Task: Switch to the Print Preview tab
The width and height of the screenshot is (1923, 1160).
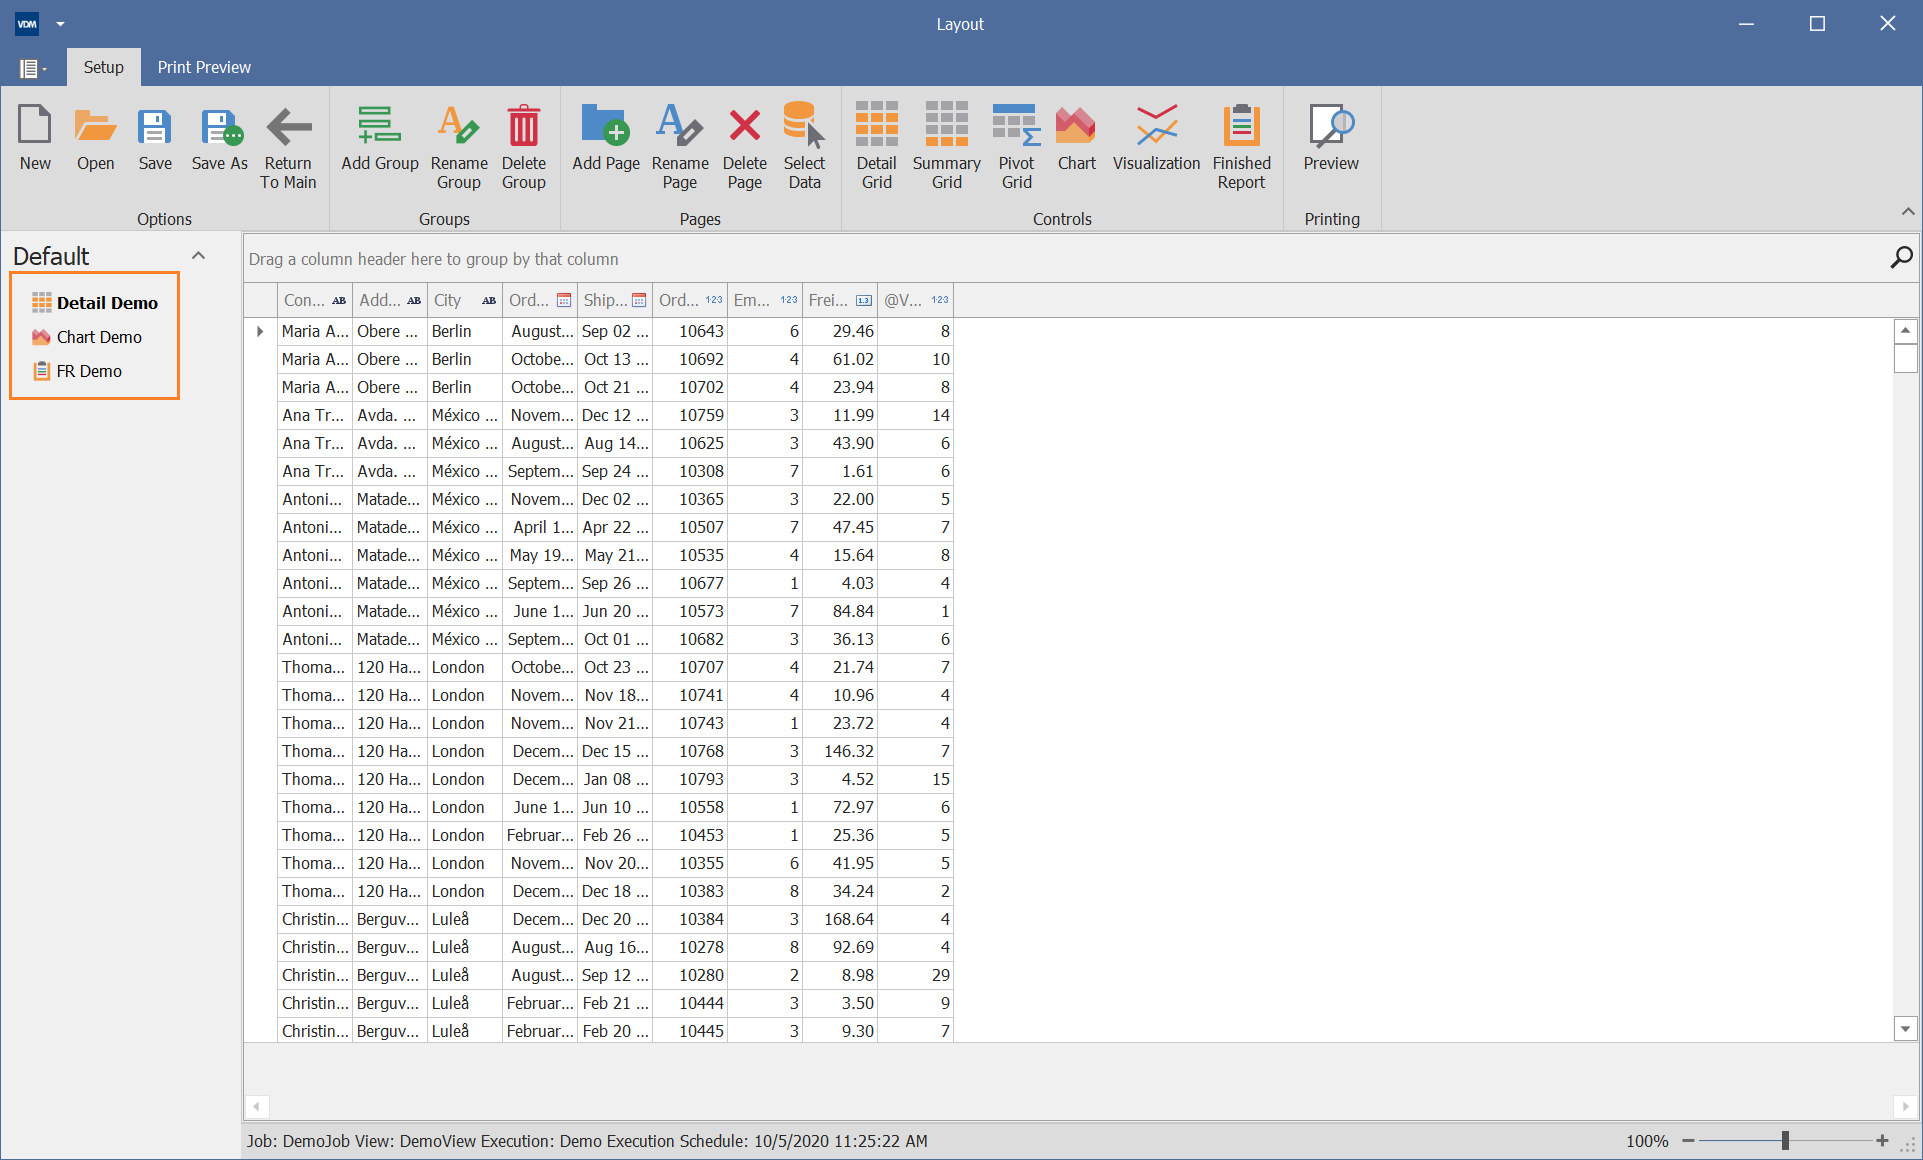Action: [204, 67]
